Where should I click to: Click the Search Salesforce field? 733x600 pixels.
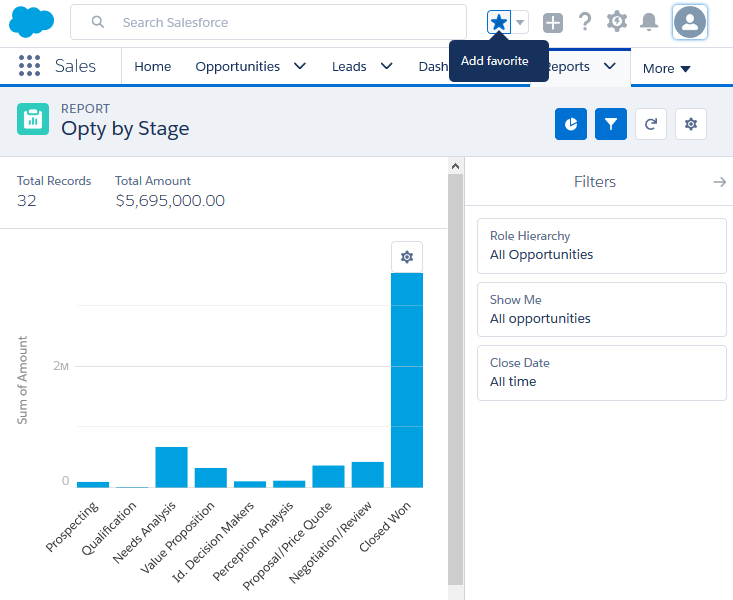pos(280,22)
